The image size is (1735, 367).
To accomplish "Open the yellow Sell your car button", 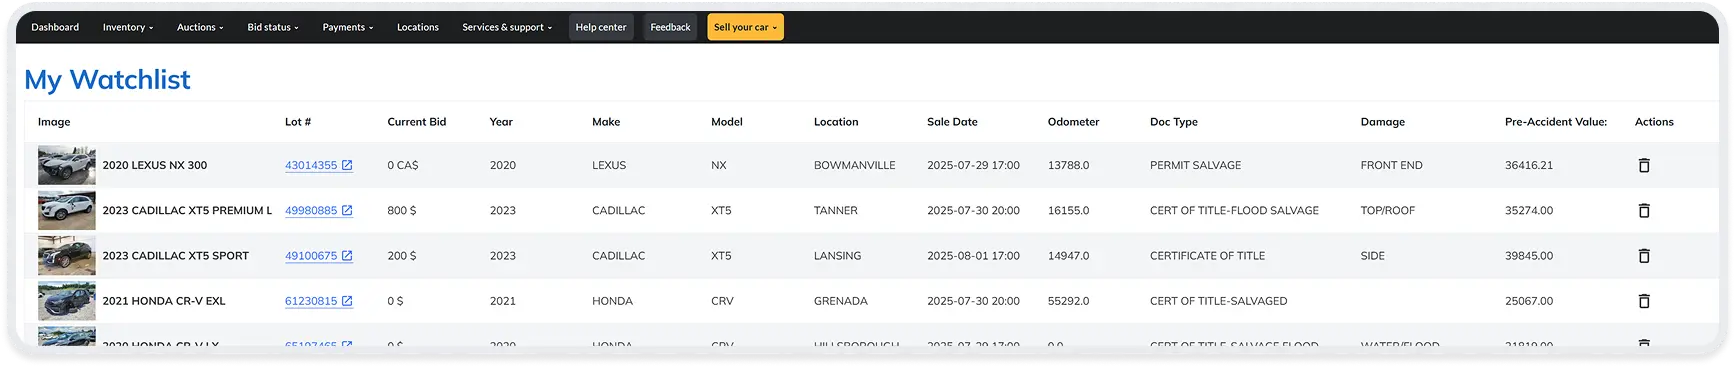I will point(745,27).
